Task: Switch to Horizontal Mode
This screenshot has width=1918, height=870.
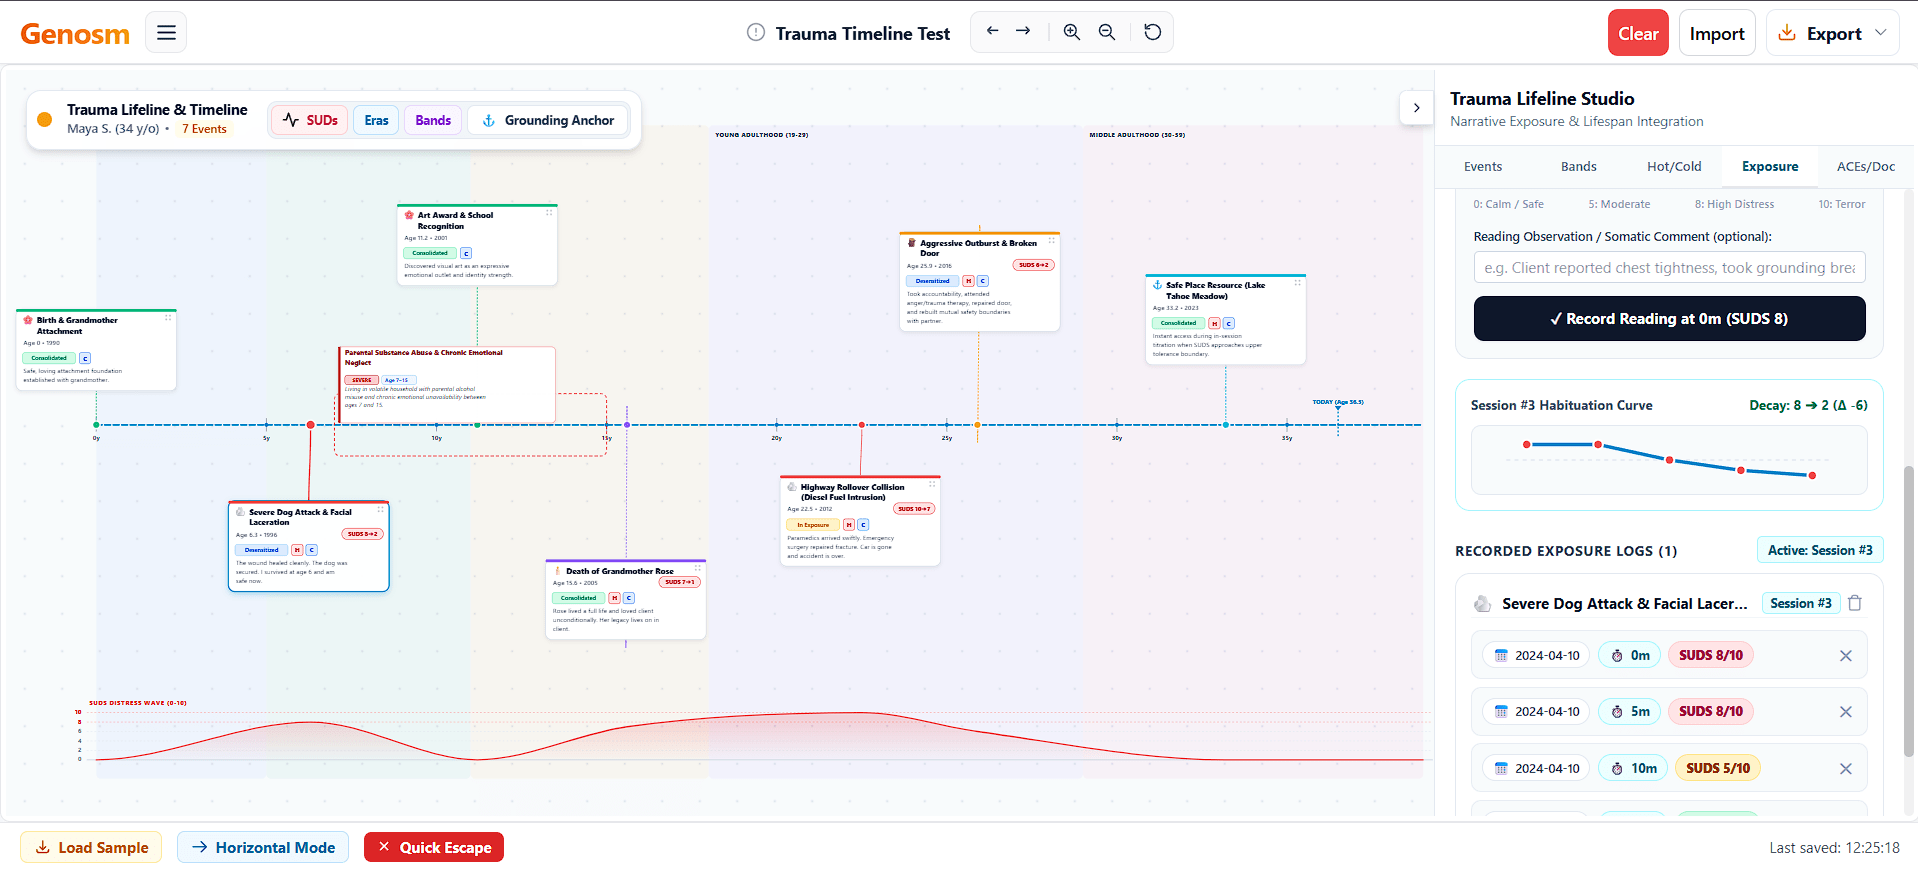Action: 263,847
